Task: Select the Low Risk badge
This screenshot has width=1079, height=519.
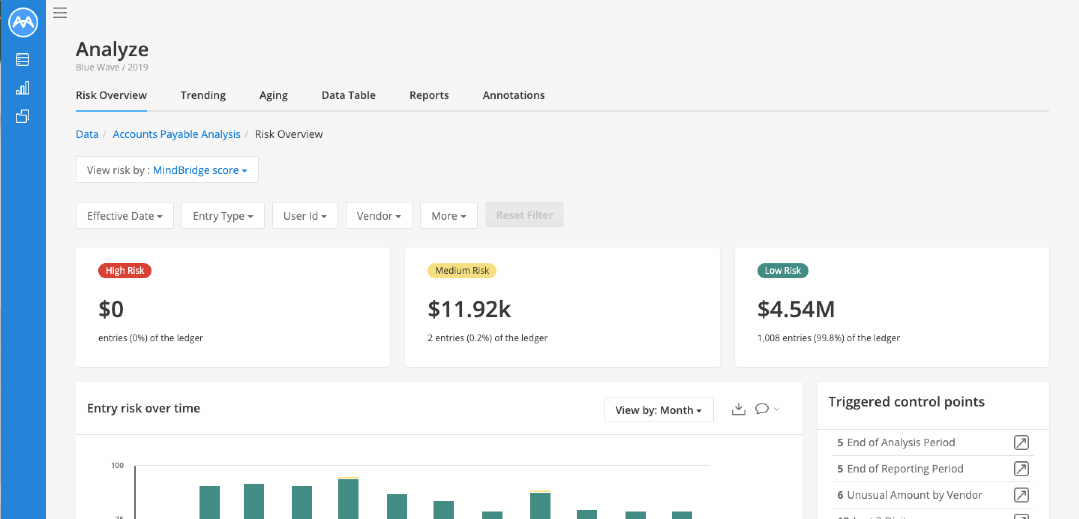Action: click(782, 271)
